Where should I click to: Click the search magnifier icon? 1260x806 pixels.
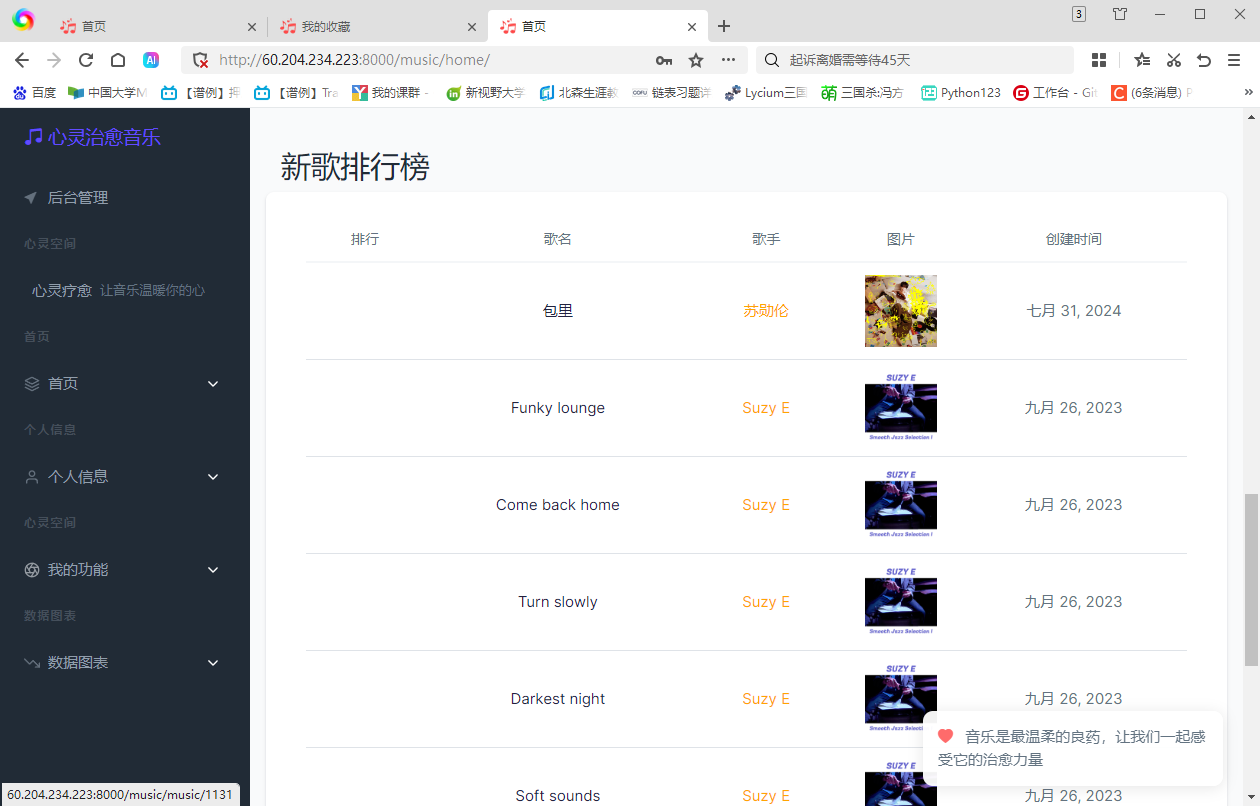[772, 60]
